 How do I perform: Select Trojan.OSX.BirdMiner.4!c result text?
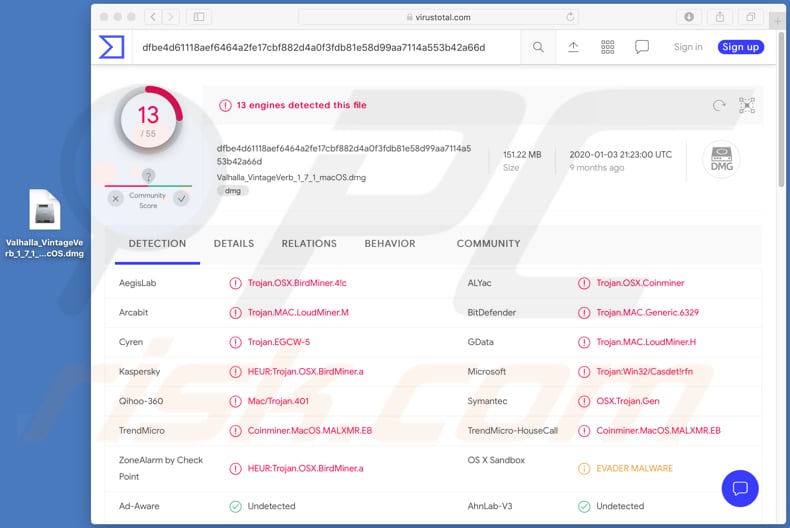click(x=297, y=283)
